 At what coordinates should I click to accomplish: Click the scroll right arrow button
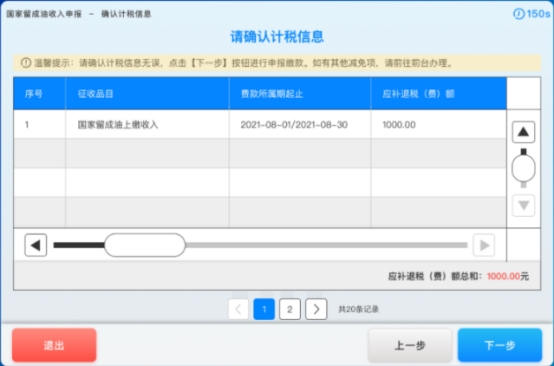[484, 245]
